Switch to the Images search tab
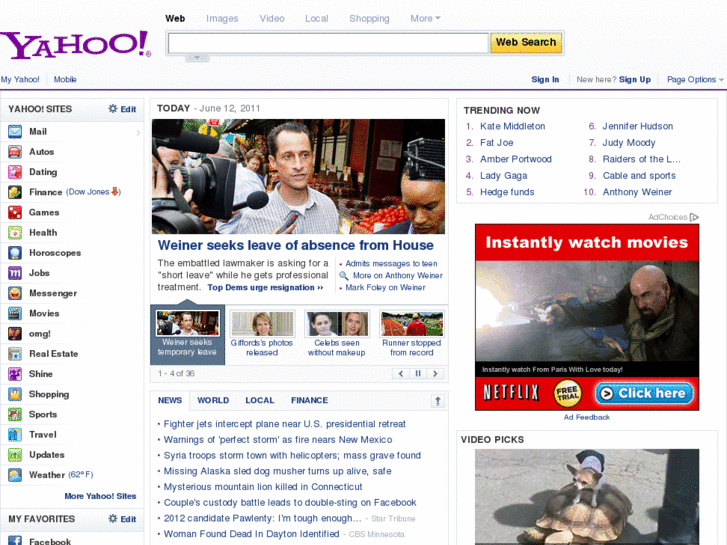The width and height of the screenshot is (727, 545). 222,19
